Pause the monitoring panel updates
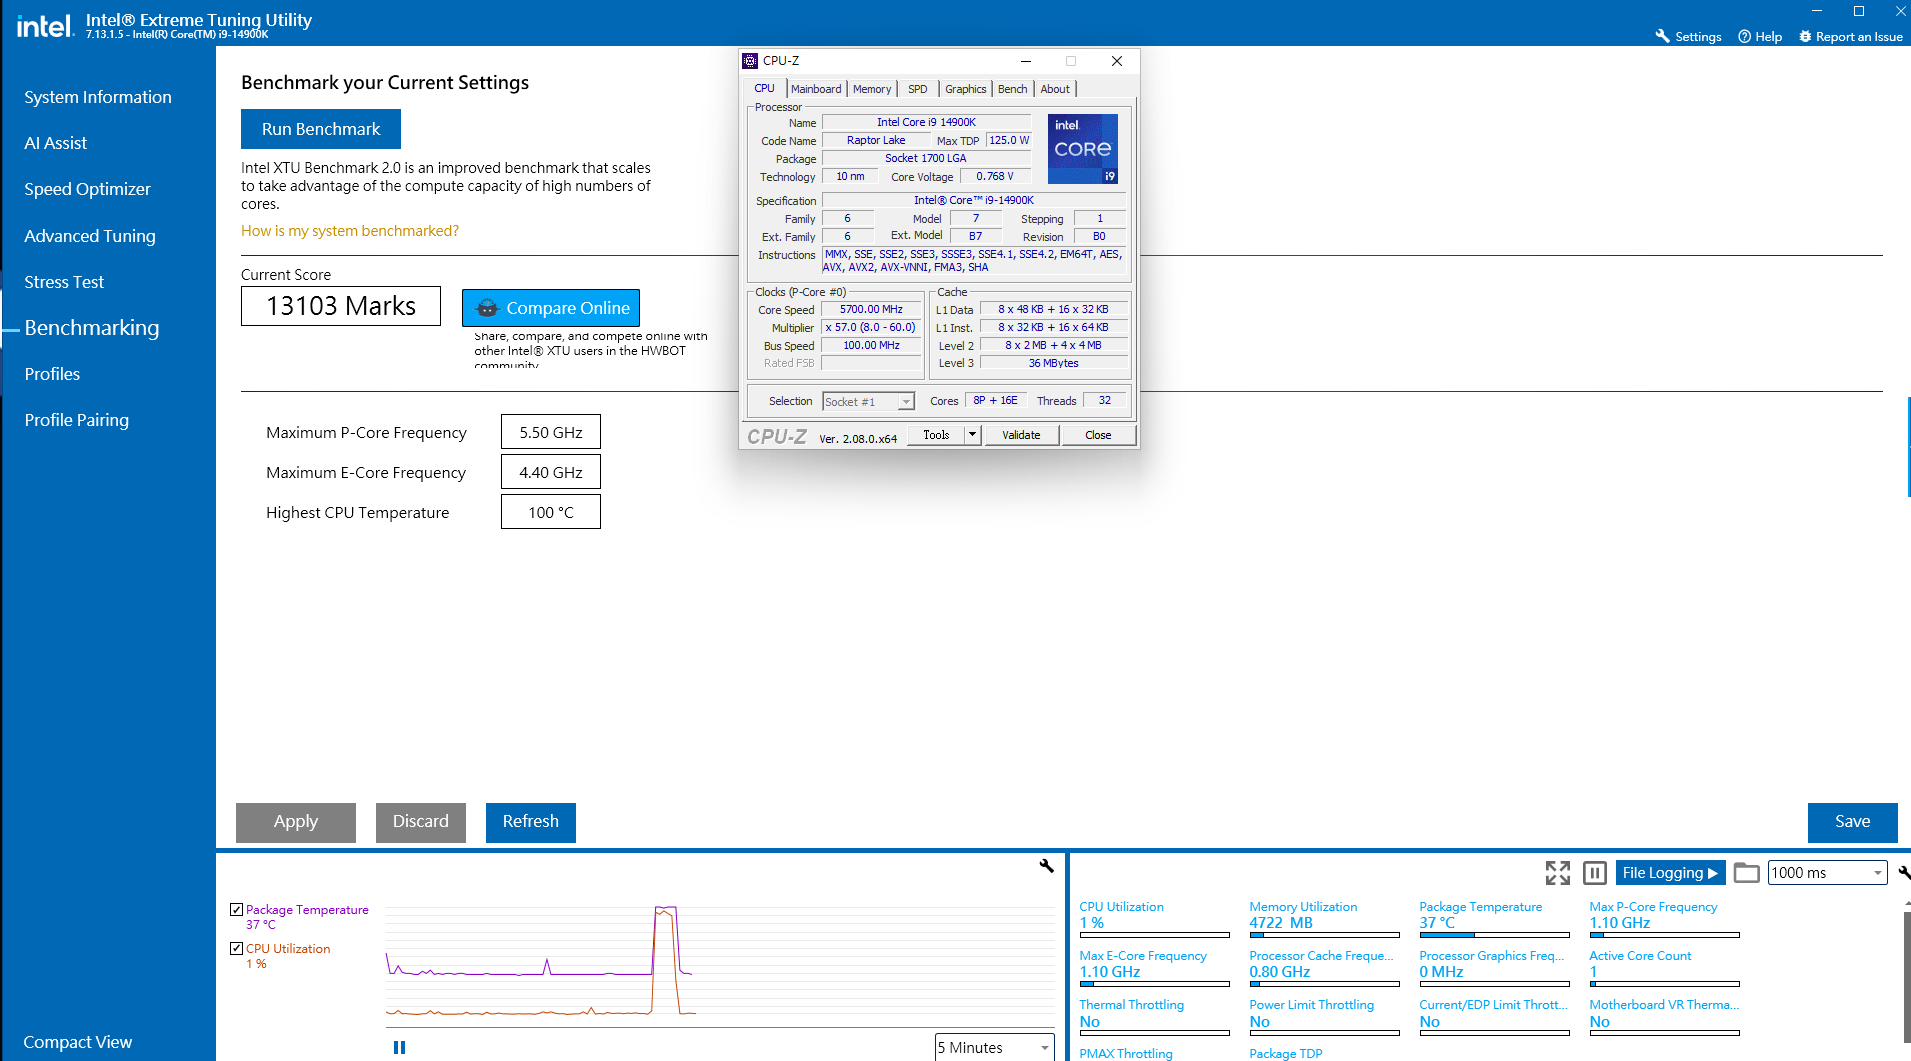 click(1595, 873)
